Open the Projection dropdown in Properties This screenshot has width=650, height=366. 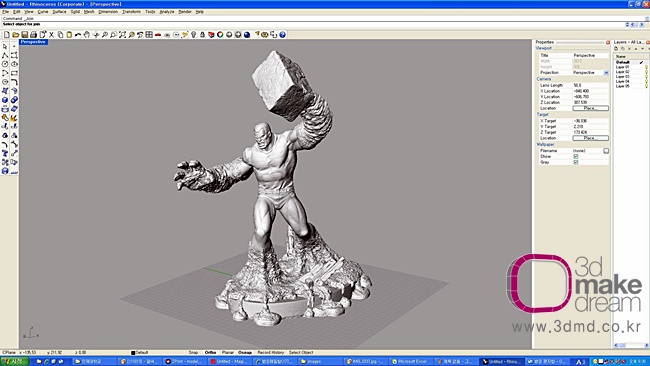pos(606,73)
